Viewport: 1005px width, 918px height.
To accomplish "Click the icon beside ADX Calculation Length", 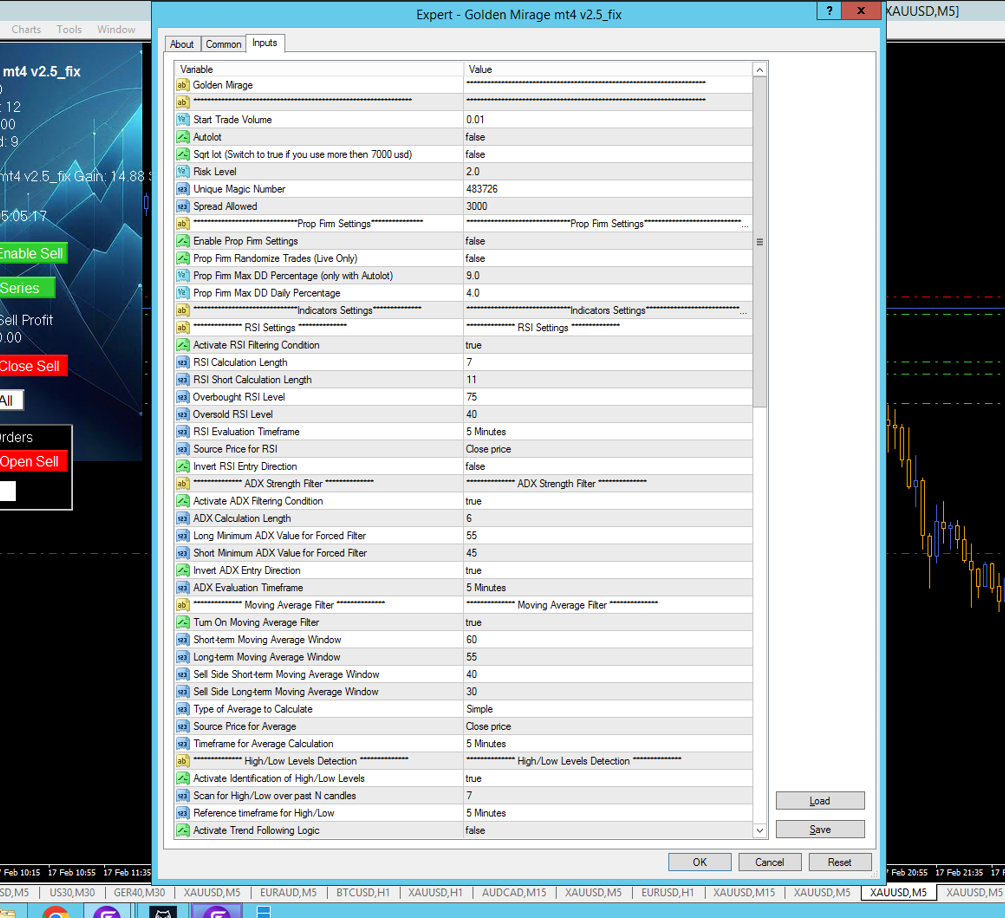I will click(183, 518).
